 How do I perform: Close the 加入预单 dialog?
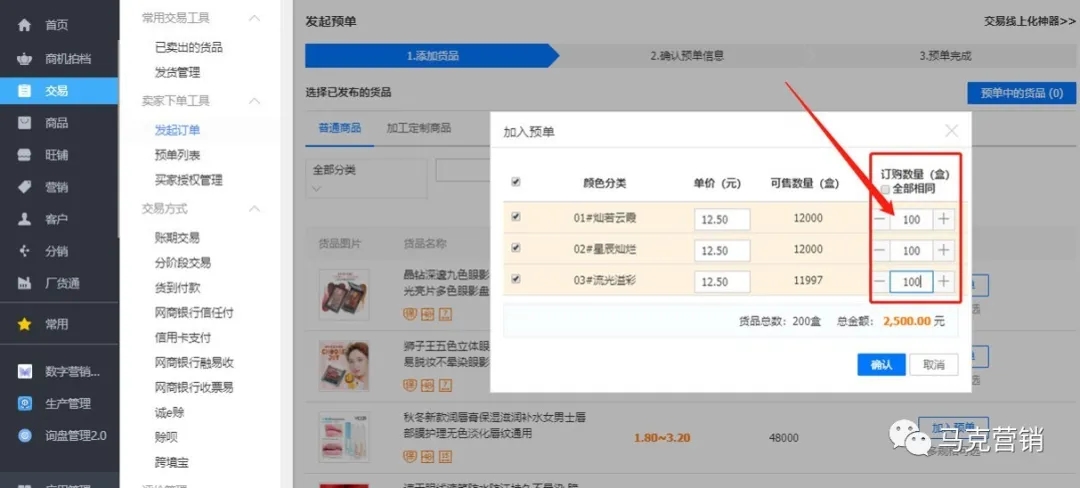click(951, 131)
